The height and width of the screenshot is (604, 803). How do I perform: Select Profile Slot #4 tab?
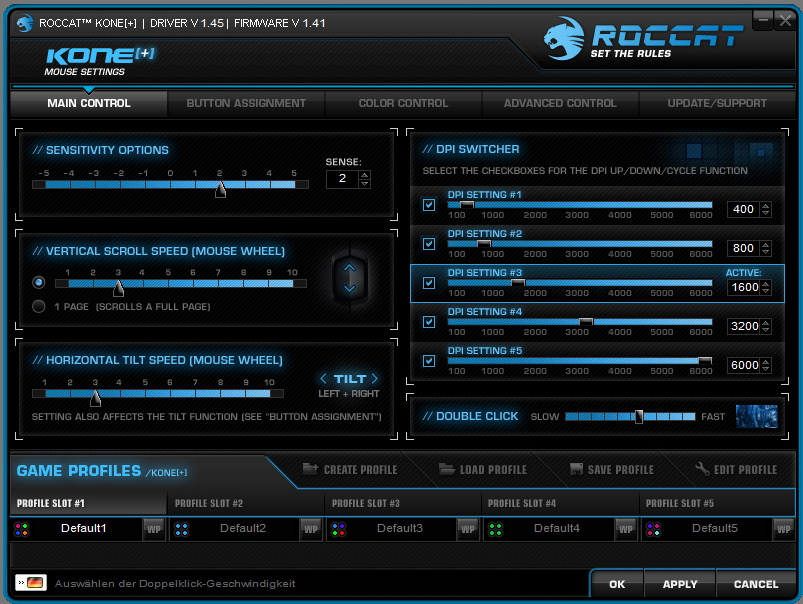559,504
